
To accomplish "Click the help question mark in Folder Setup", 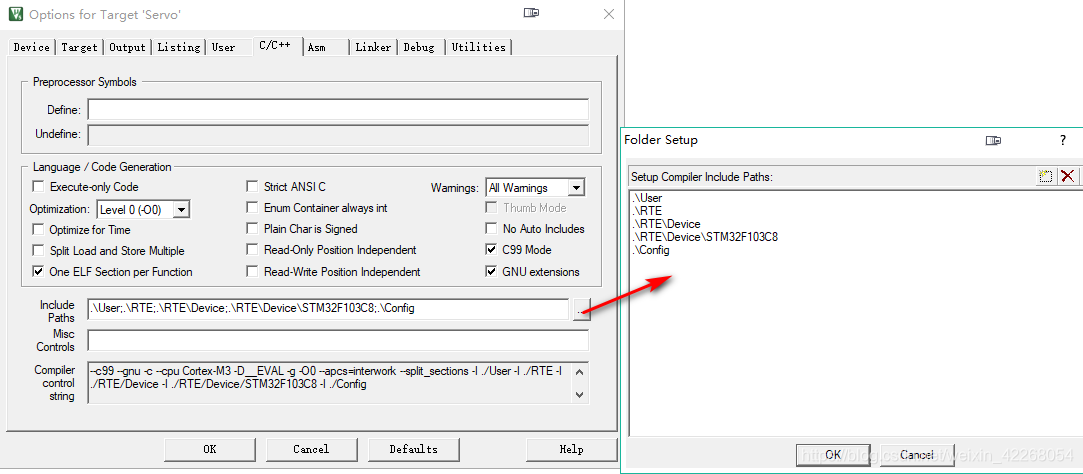I will [x=1063, y=140].
